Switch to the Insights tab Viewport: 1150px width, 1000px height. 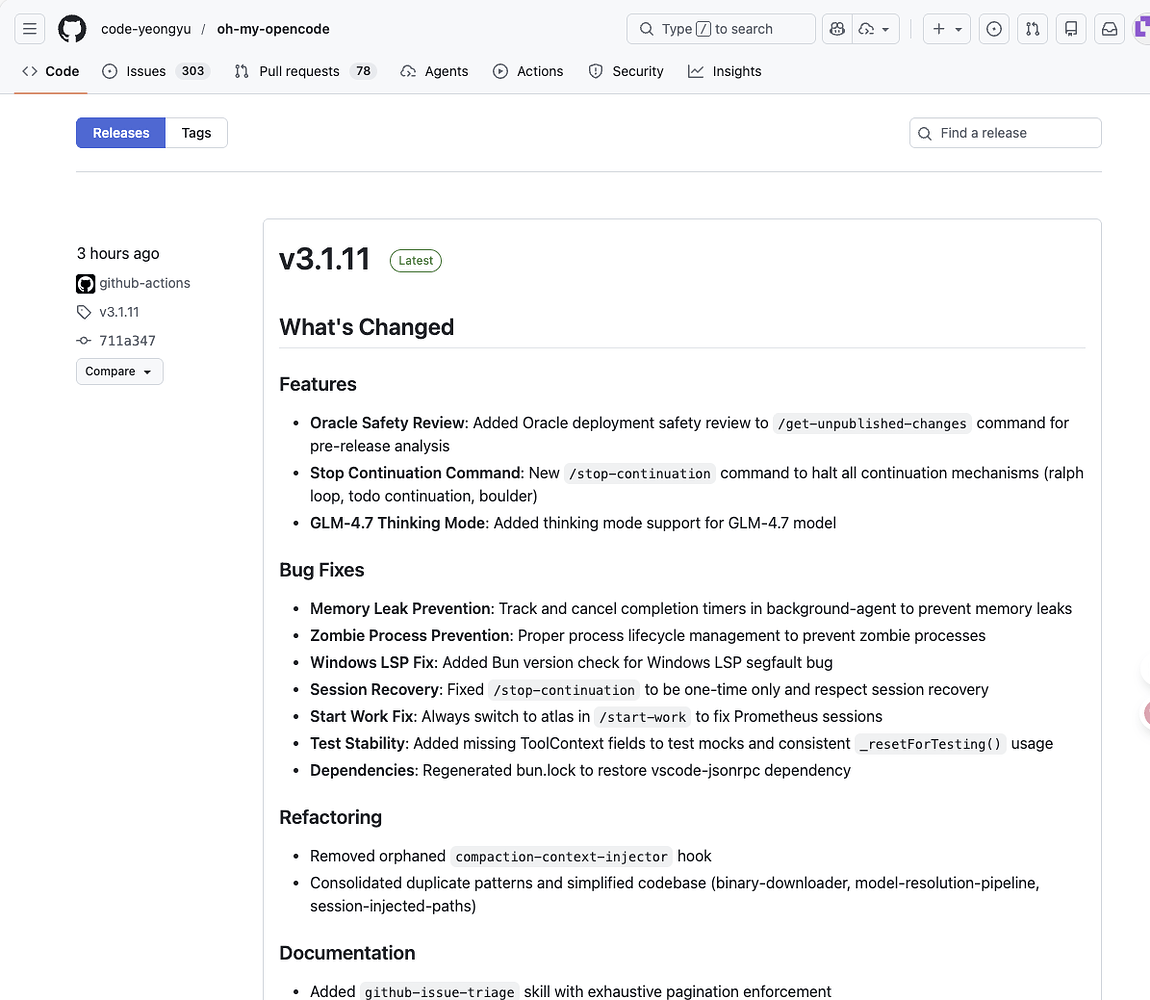pos(725,71)
